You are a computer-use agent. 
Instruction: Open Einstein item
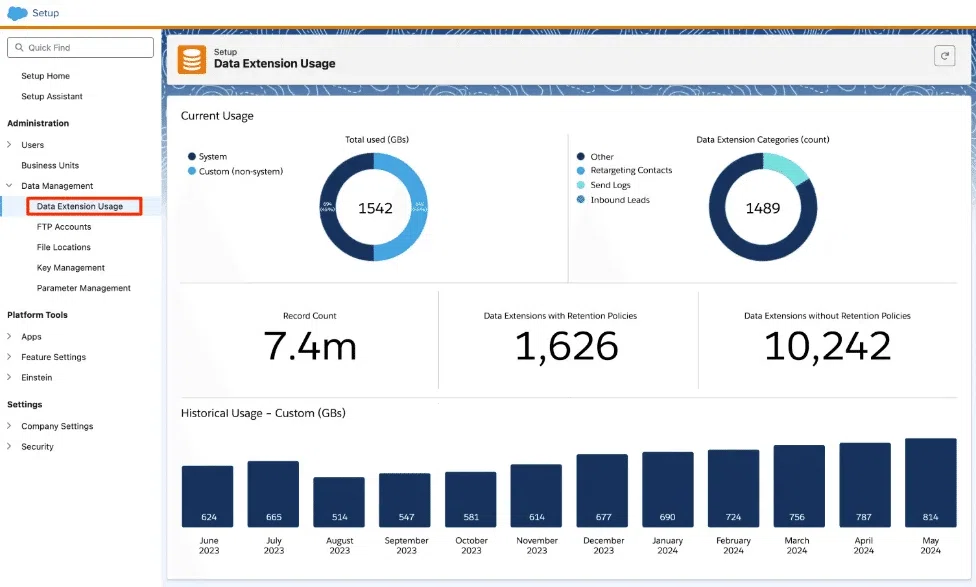[37, 378]
